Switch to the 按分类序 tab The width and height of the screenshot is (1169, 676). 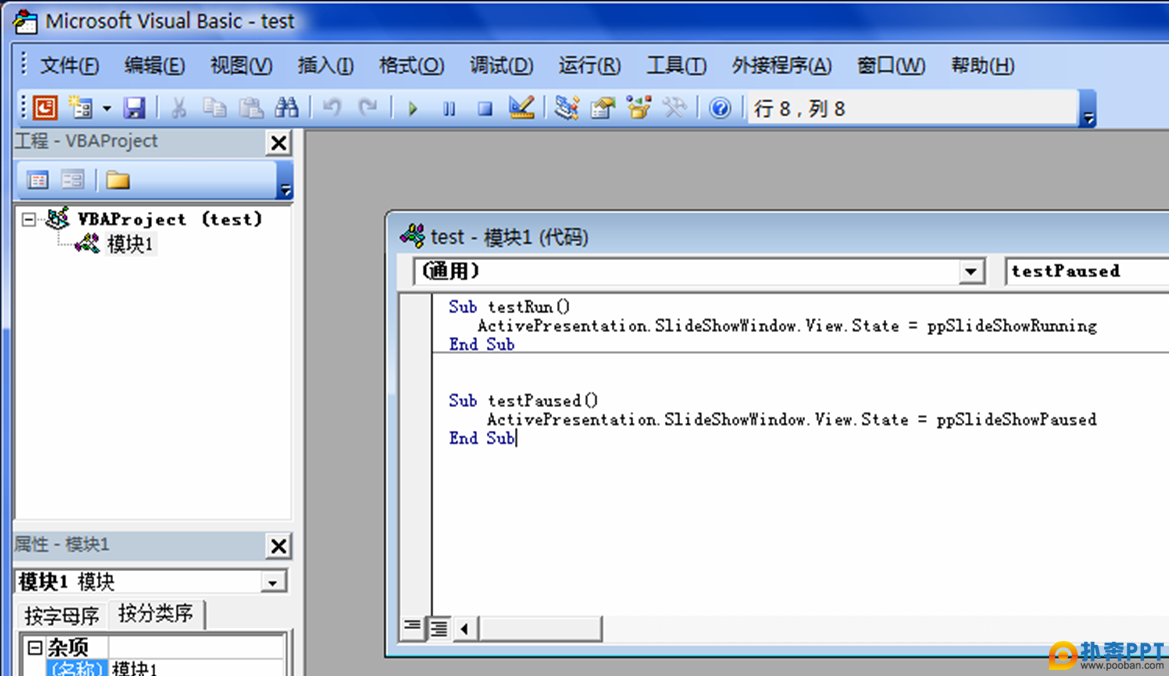pyautogui.click(x=156, y=613)
